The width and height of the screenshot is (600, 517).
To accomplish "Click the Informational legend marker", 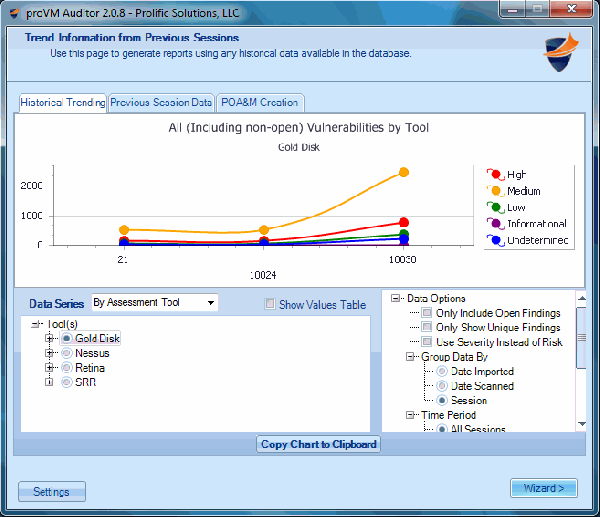I will [496, 223].
